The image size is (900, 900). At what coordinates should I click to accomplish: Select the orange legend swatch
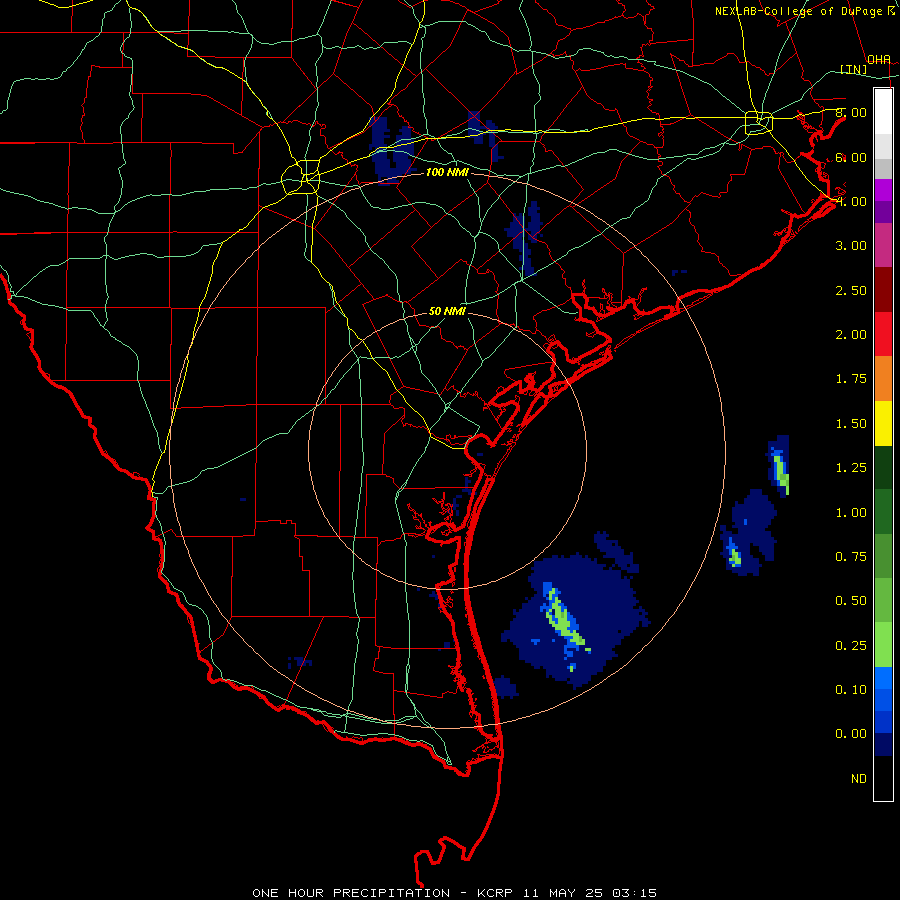[883, 379]
